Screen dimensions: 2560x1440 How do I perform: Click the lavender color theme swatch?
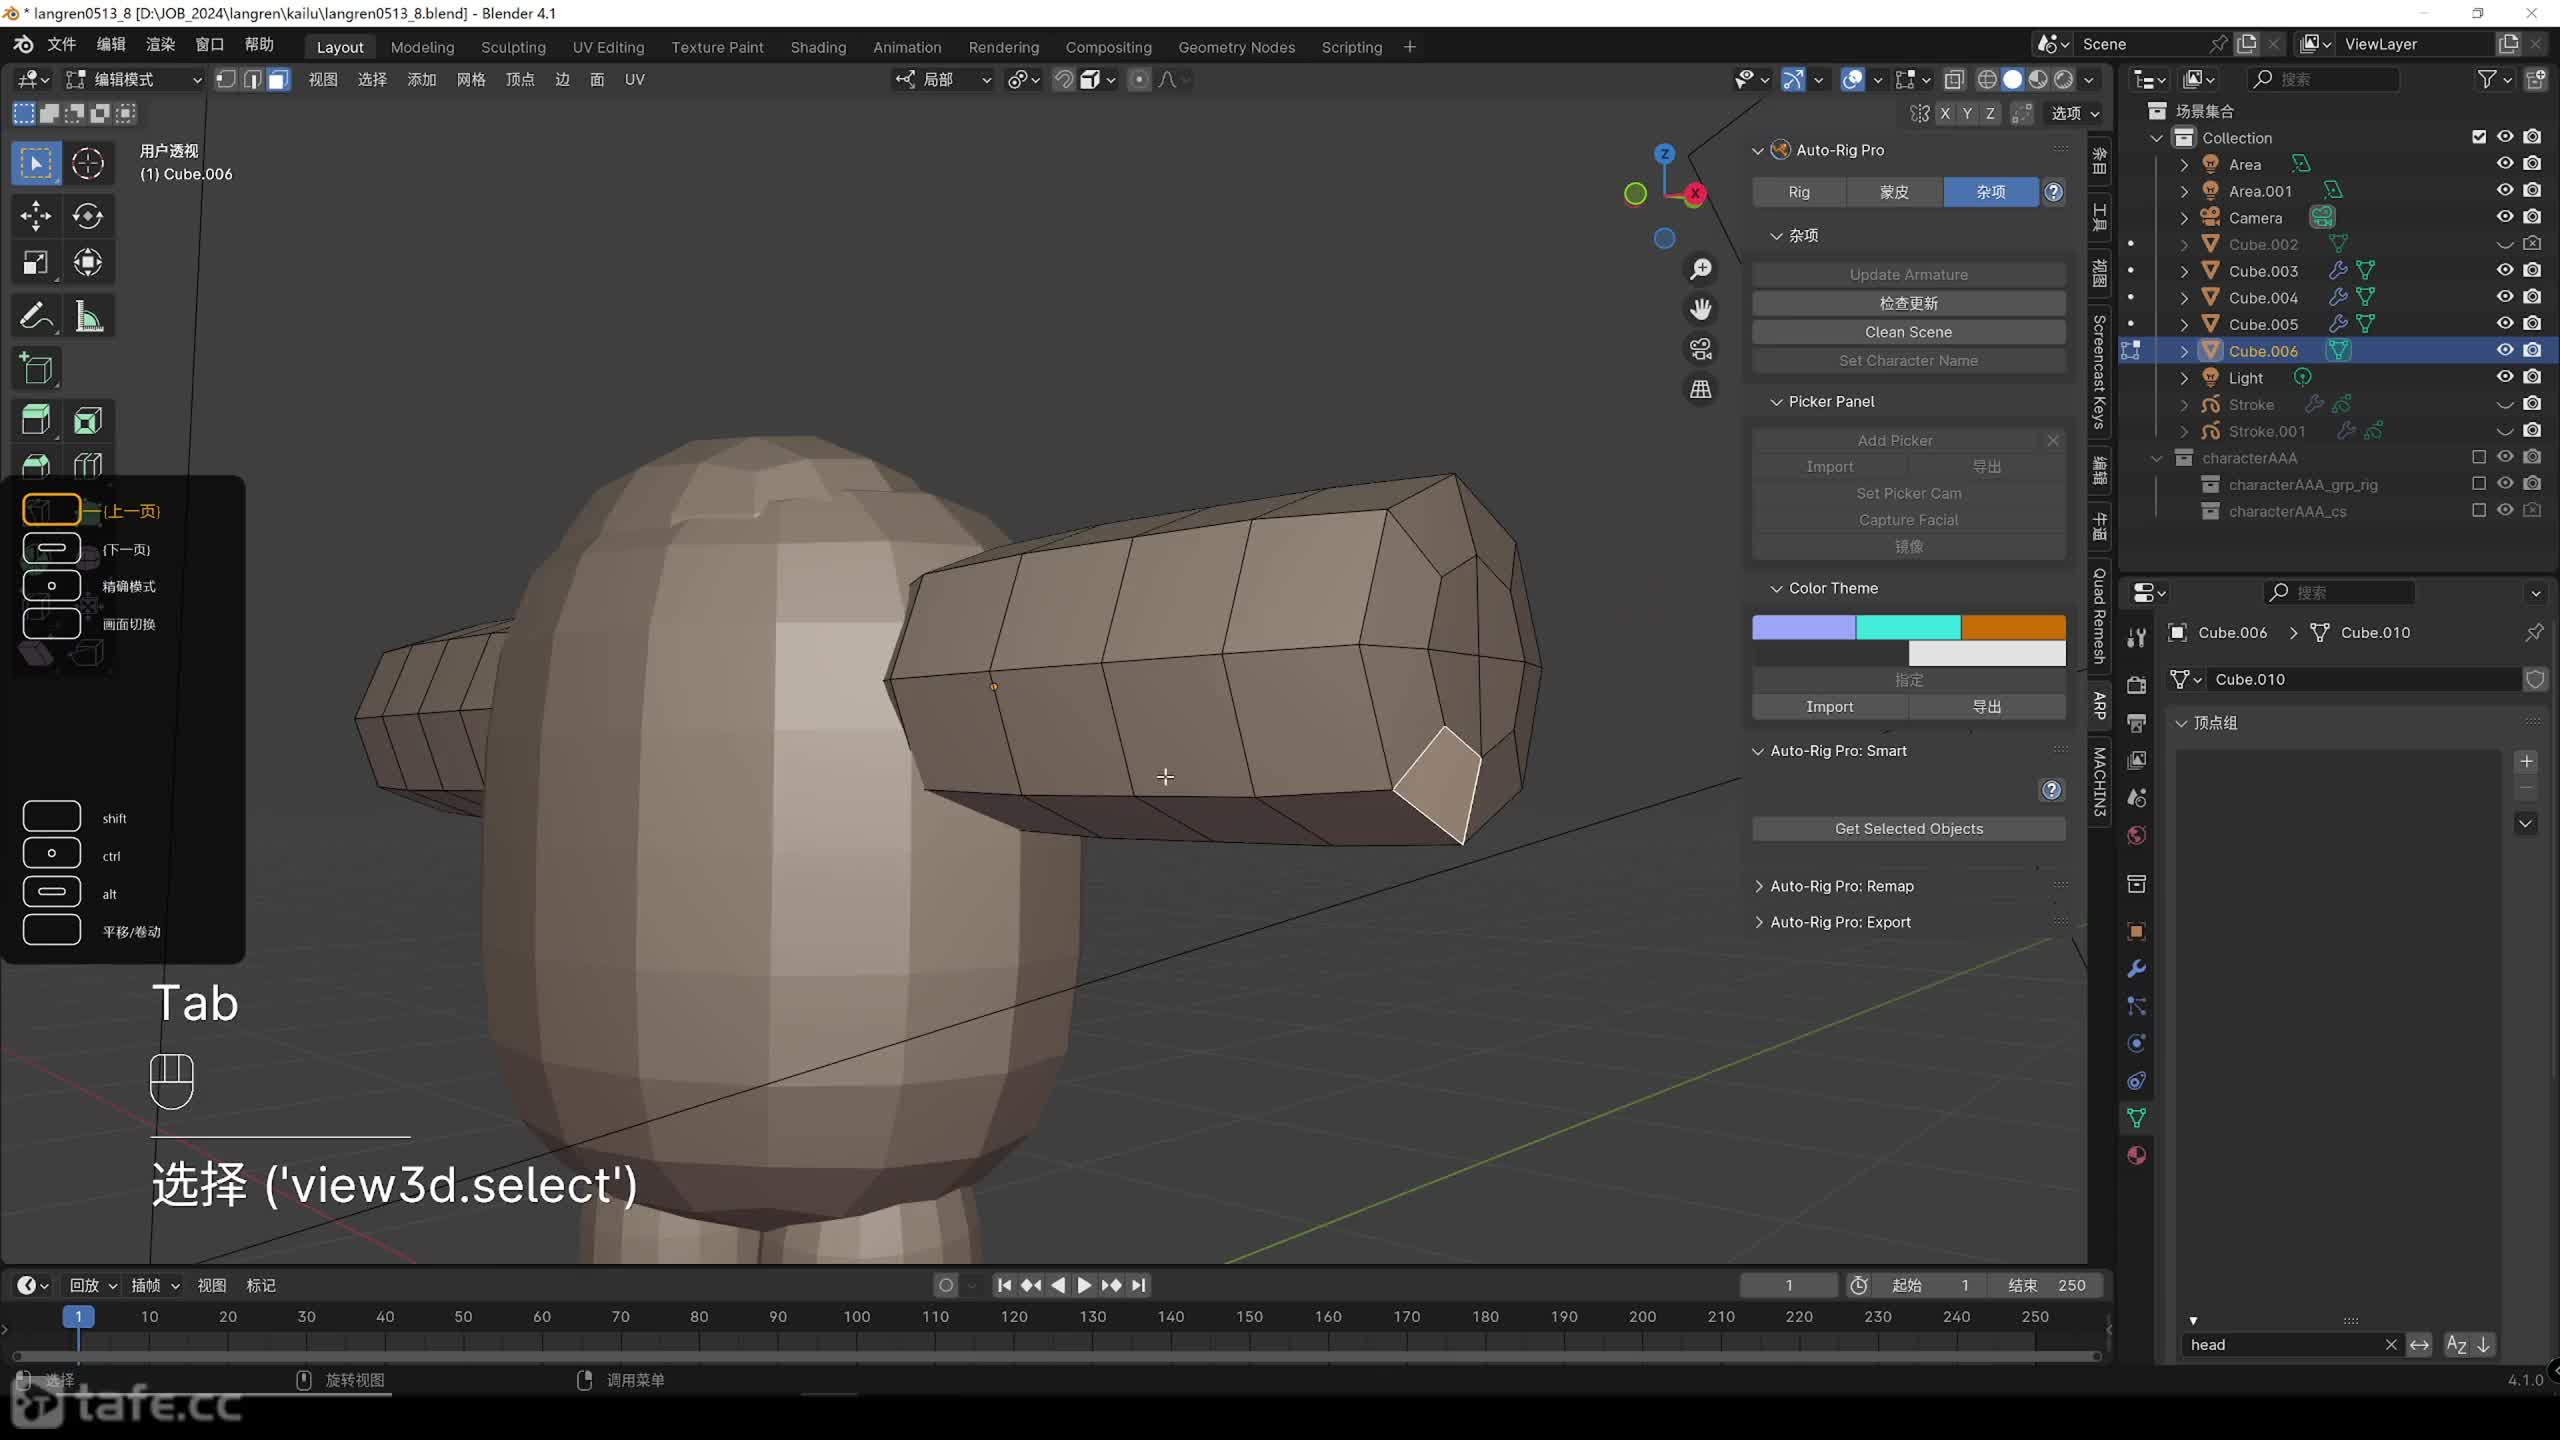[x=1804, y=627]
